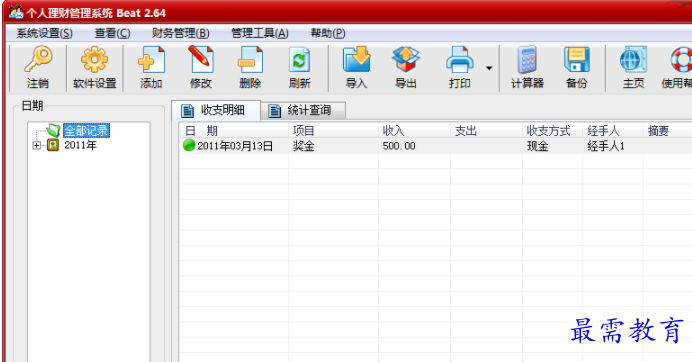692x362 pixels.
Task: Open the 计算器 calculator icon
Action: [527, 59]
